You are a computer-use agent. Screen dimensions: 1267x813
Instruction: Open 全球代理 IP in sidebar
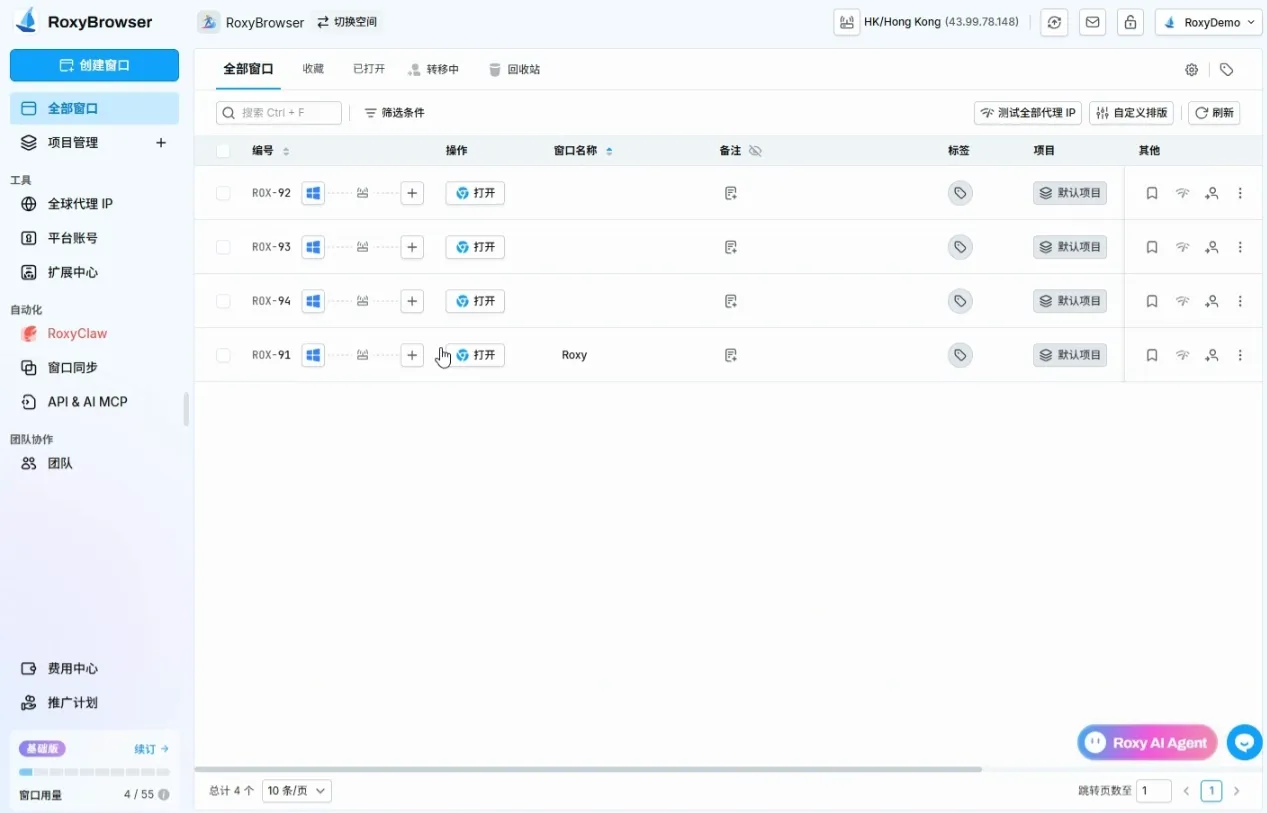[x=94, y=204]
